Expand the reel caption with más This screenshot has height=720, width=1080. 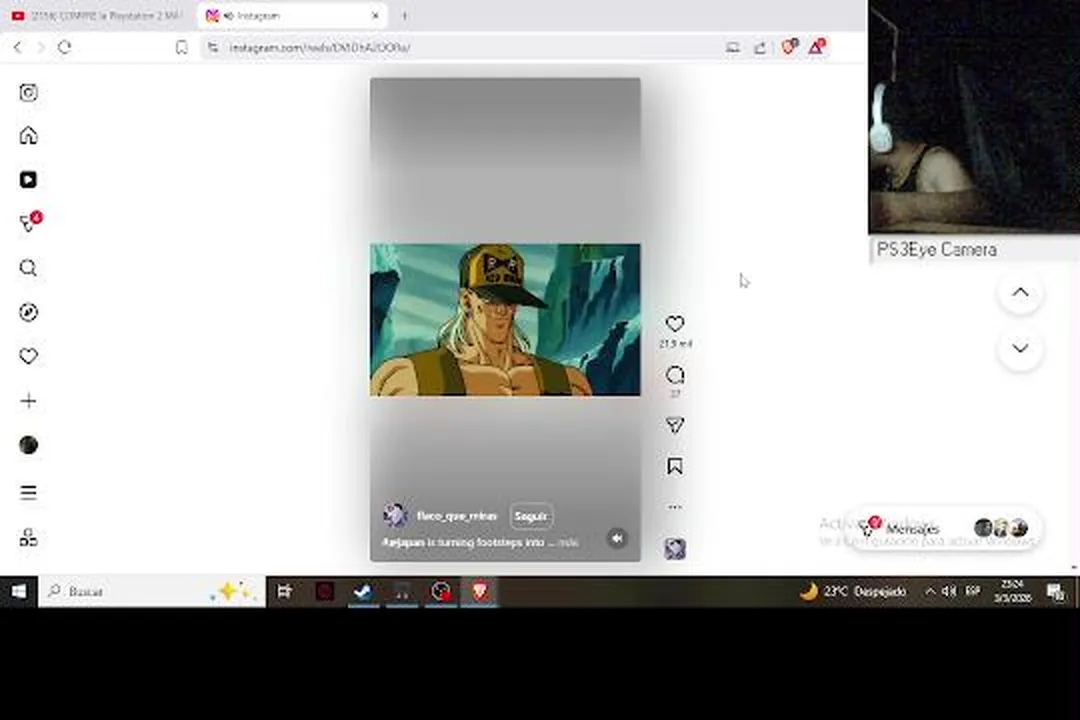pyautogui.click(x=568, y=543)
